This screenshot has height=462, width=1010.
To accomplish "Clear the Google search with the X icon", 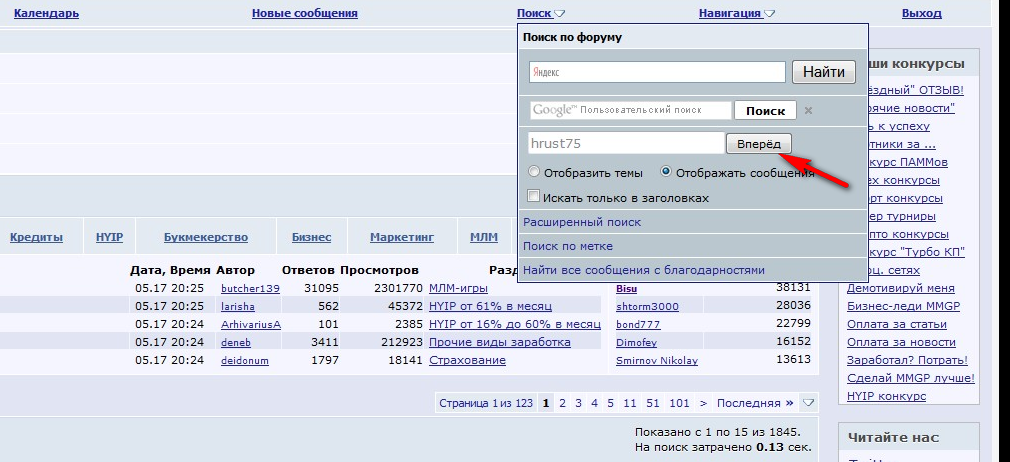I will pyautogui.click(x=808, y=110).
